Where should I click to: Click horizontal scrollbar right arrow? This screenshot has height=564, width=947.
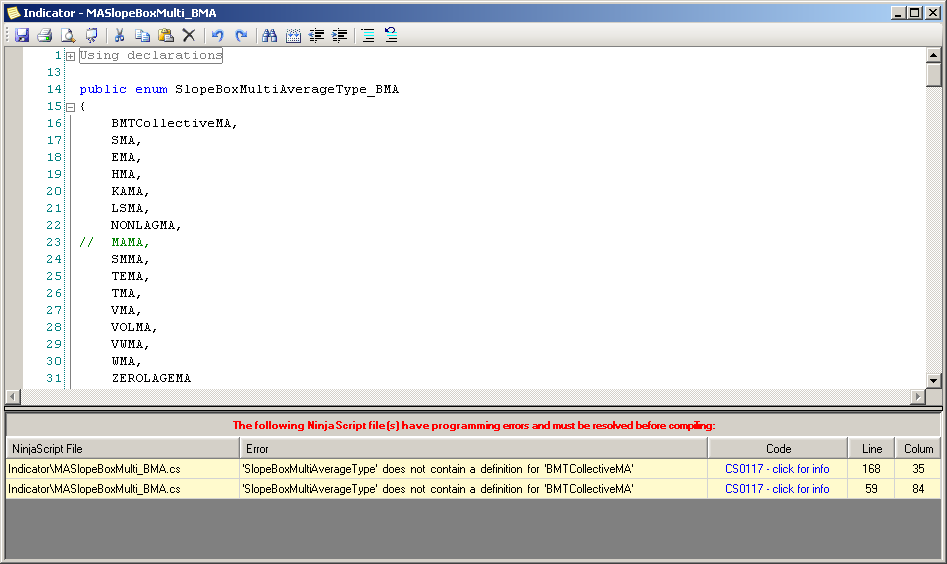(x=918, y=396)
